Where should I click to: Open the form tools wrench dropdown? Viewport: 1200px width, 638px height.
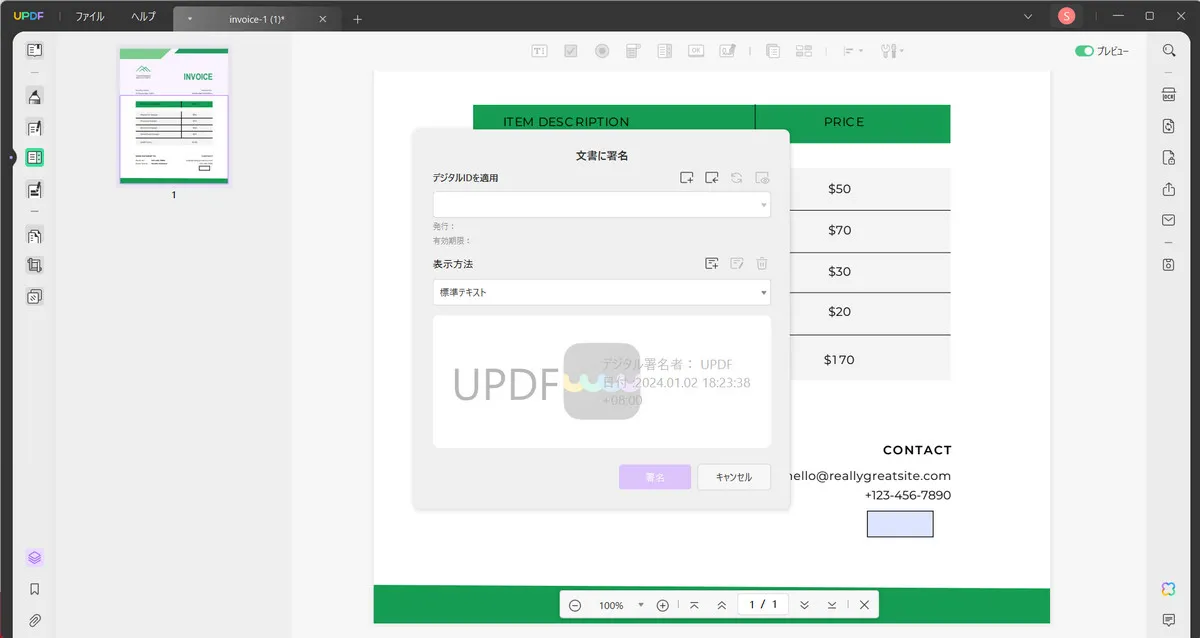(x=892, y=51)
